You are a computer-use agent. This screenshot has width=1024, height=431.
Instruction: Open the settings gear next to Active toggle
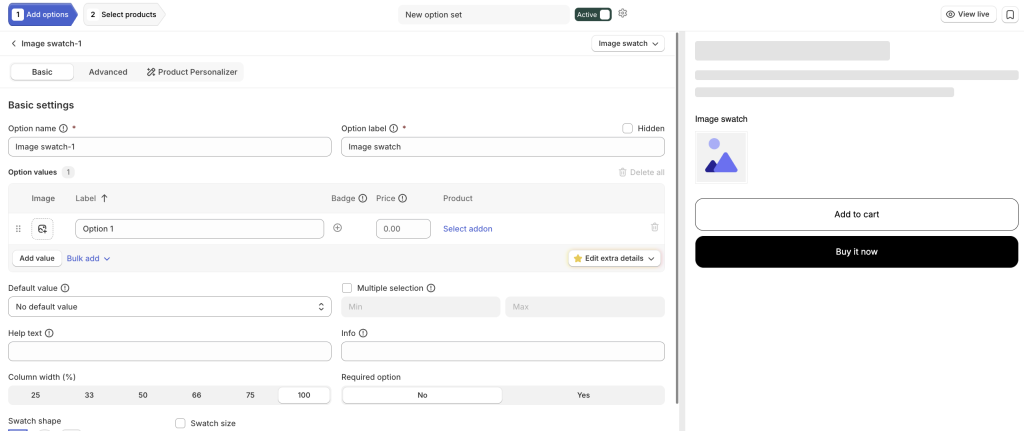pyautogui.click(x=622, y=13)
